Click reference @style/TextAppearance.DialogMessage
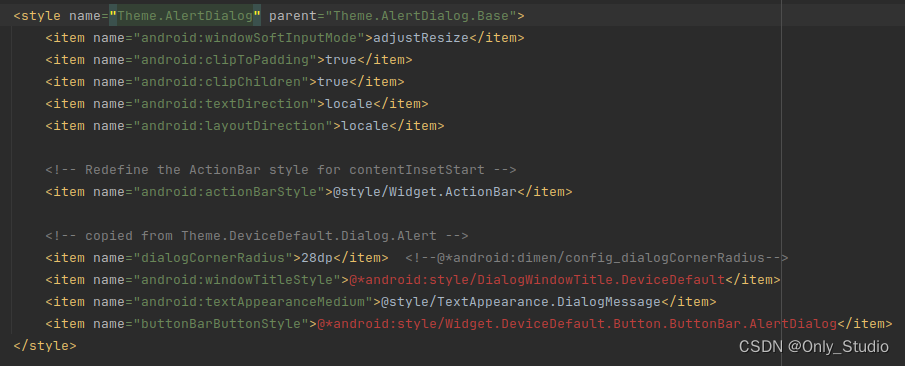Image resolution: width=905 pixels, height=366 pixels. click(521, 302)
